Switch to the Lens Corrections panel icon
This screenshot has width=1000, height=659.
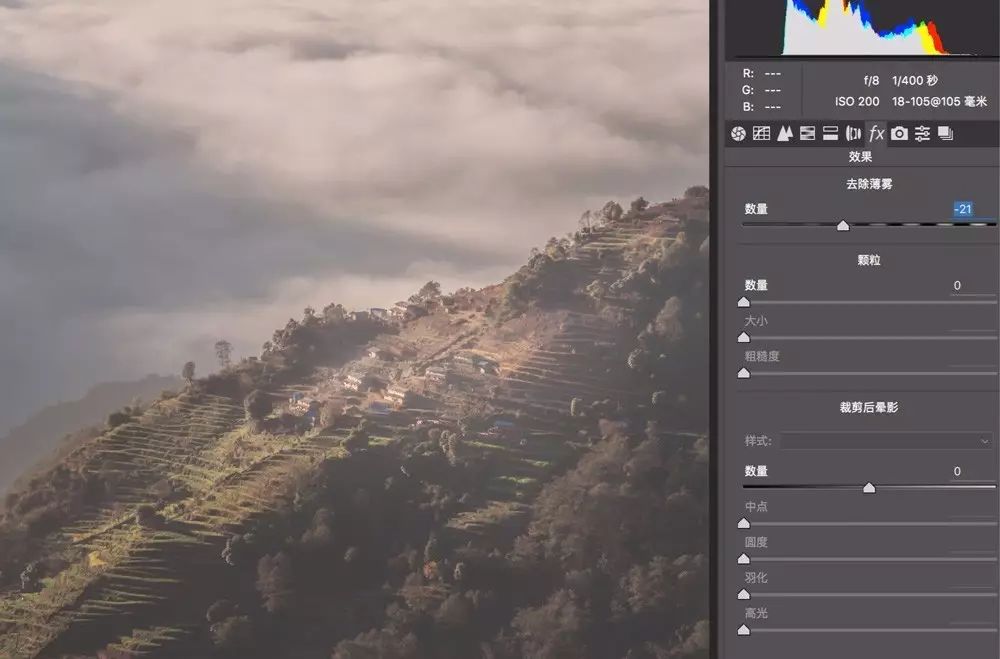click(853, 133)
